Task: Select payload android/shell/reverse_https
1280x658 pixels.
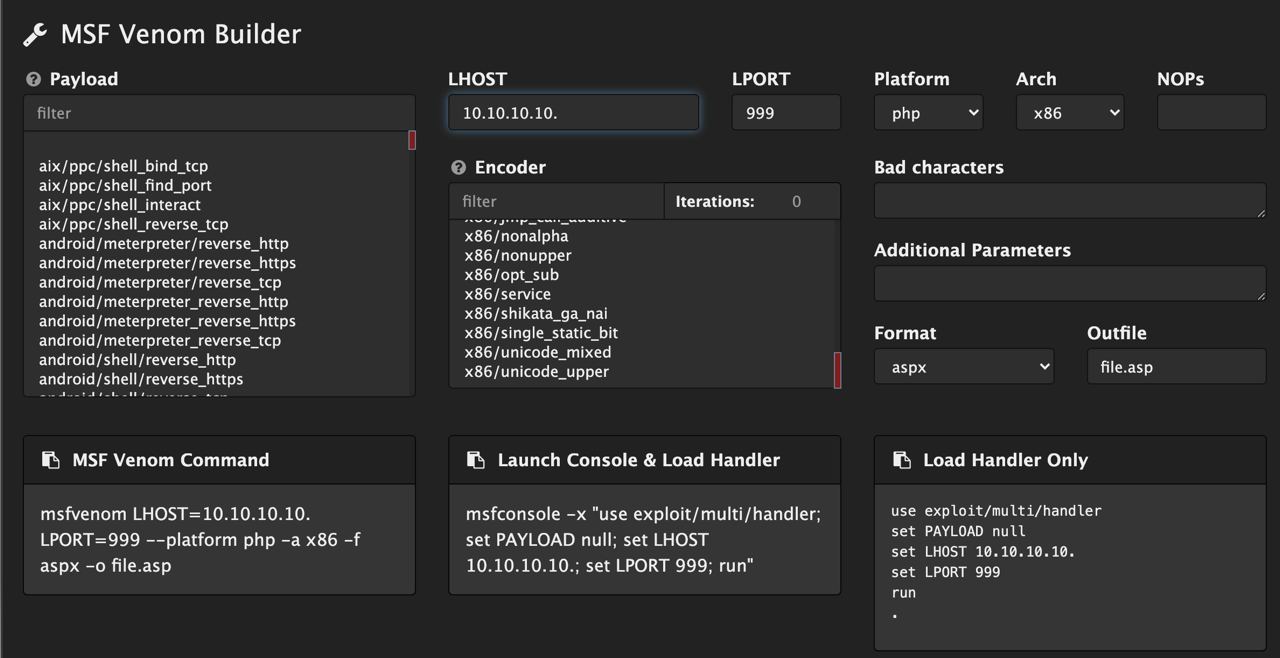Action: tap(141, 379)
